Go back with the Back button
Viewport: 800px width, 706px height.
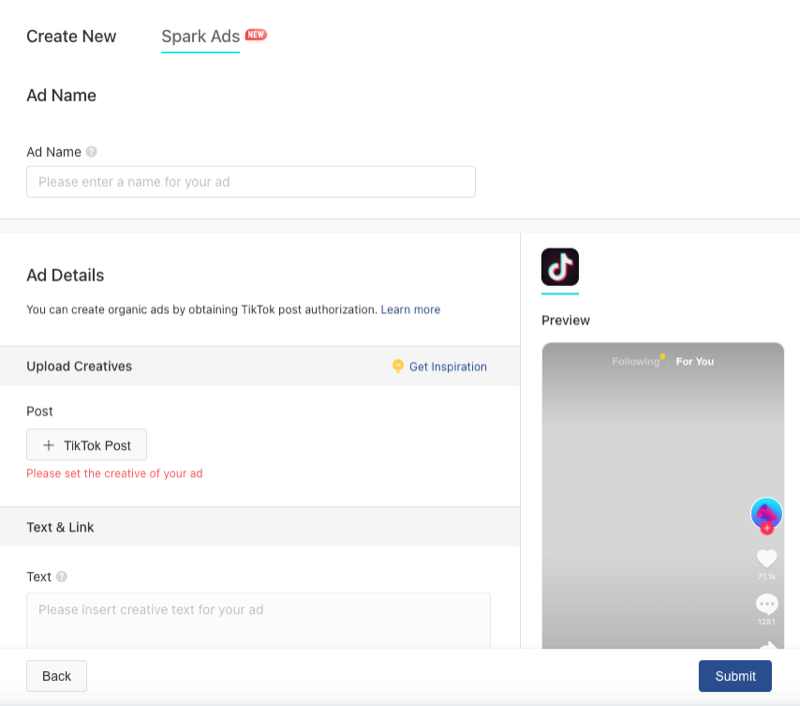click(57, 676)
